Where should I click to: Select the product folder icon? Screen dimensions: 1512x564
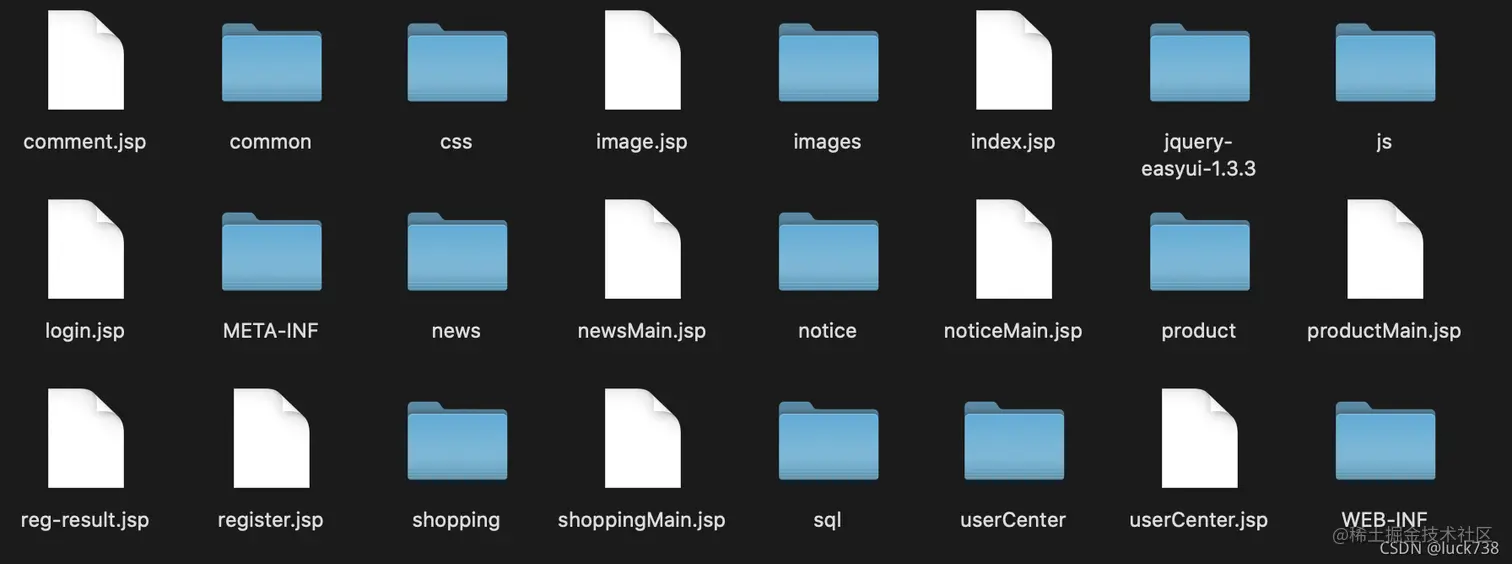[1199, 251]
